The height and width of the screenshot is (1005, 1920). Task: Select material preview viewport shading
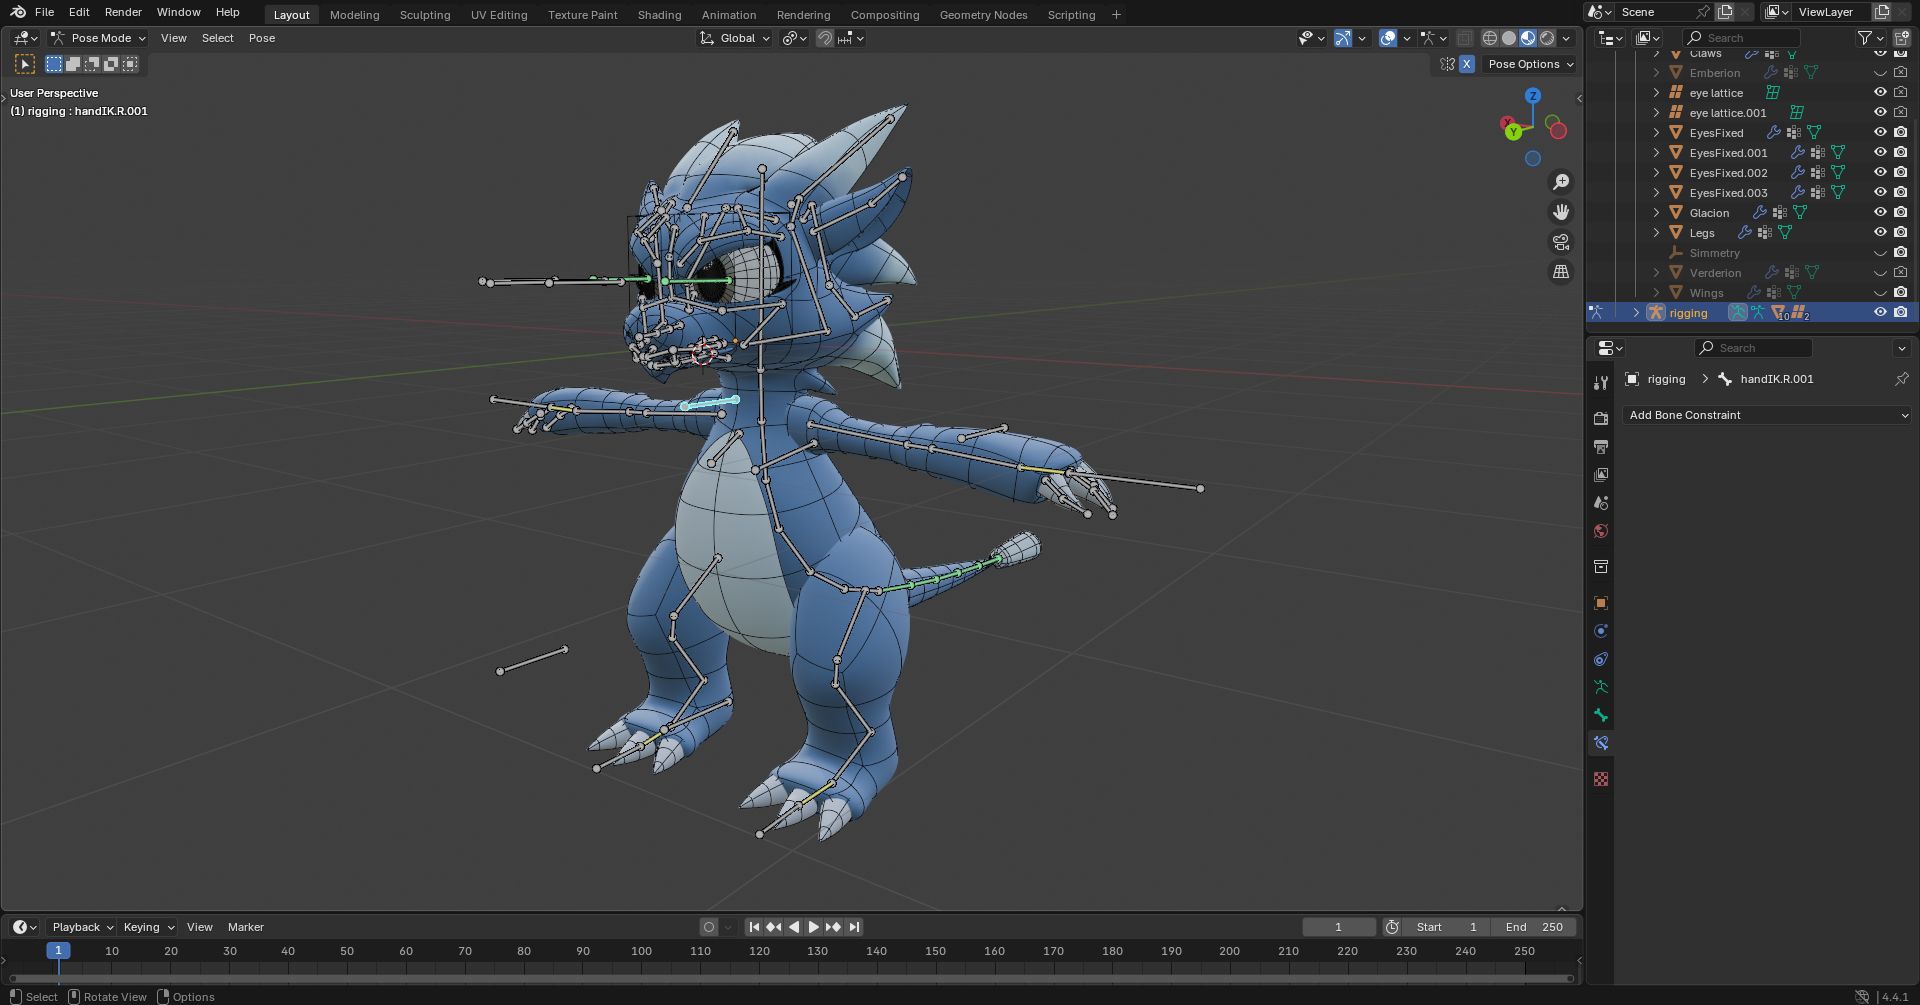click(1528, 38)
